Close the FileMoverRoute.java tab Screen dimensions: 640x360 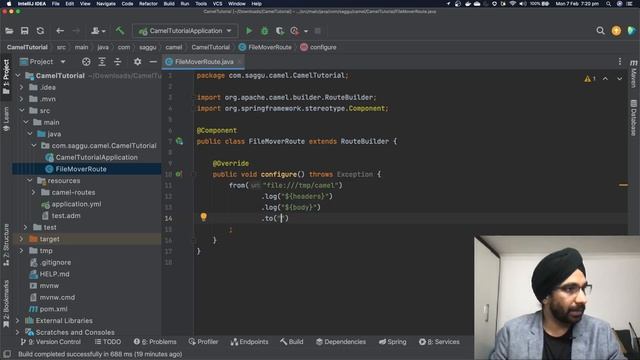pyautogui.click(x=240, y=62)
